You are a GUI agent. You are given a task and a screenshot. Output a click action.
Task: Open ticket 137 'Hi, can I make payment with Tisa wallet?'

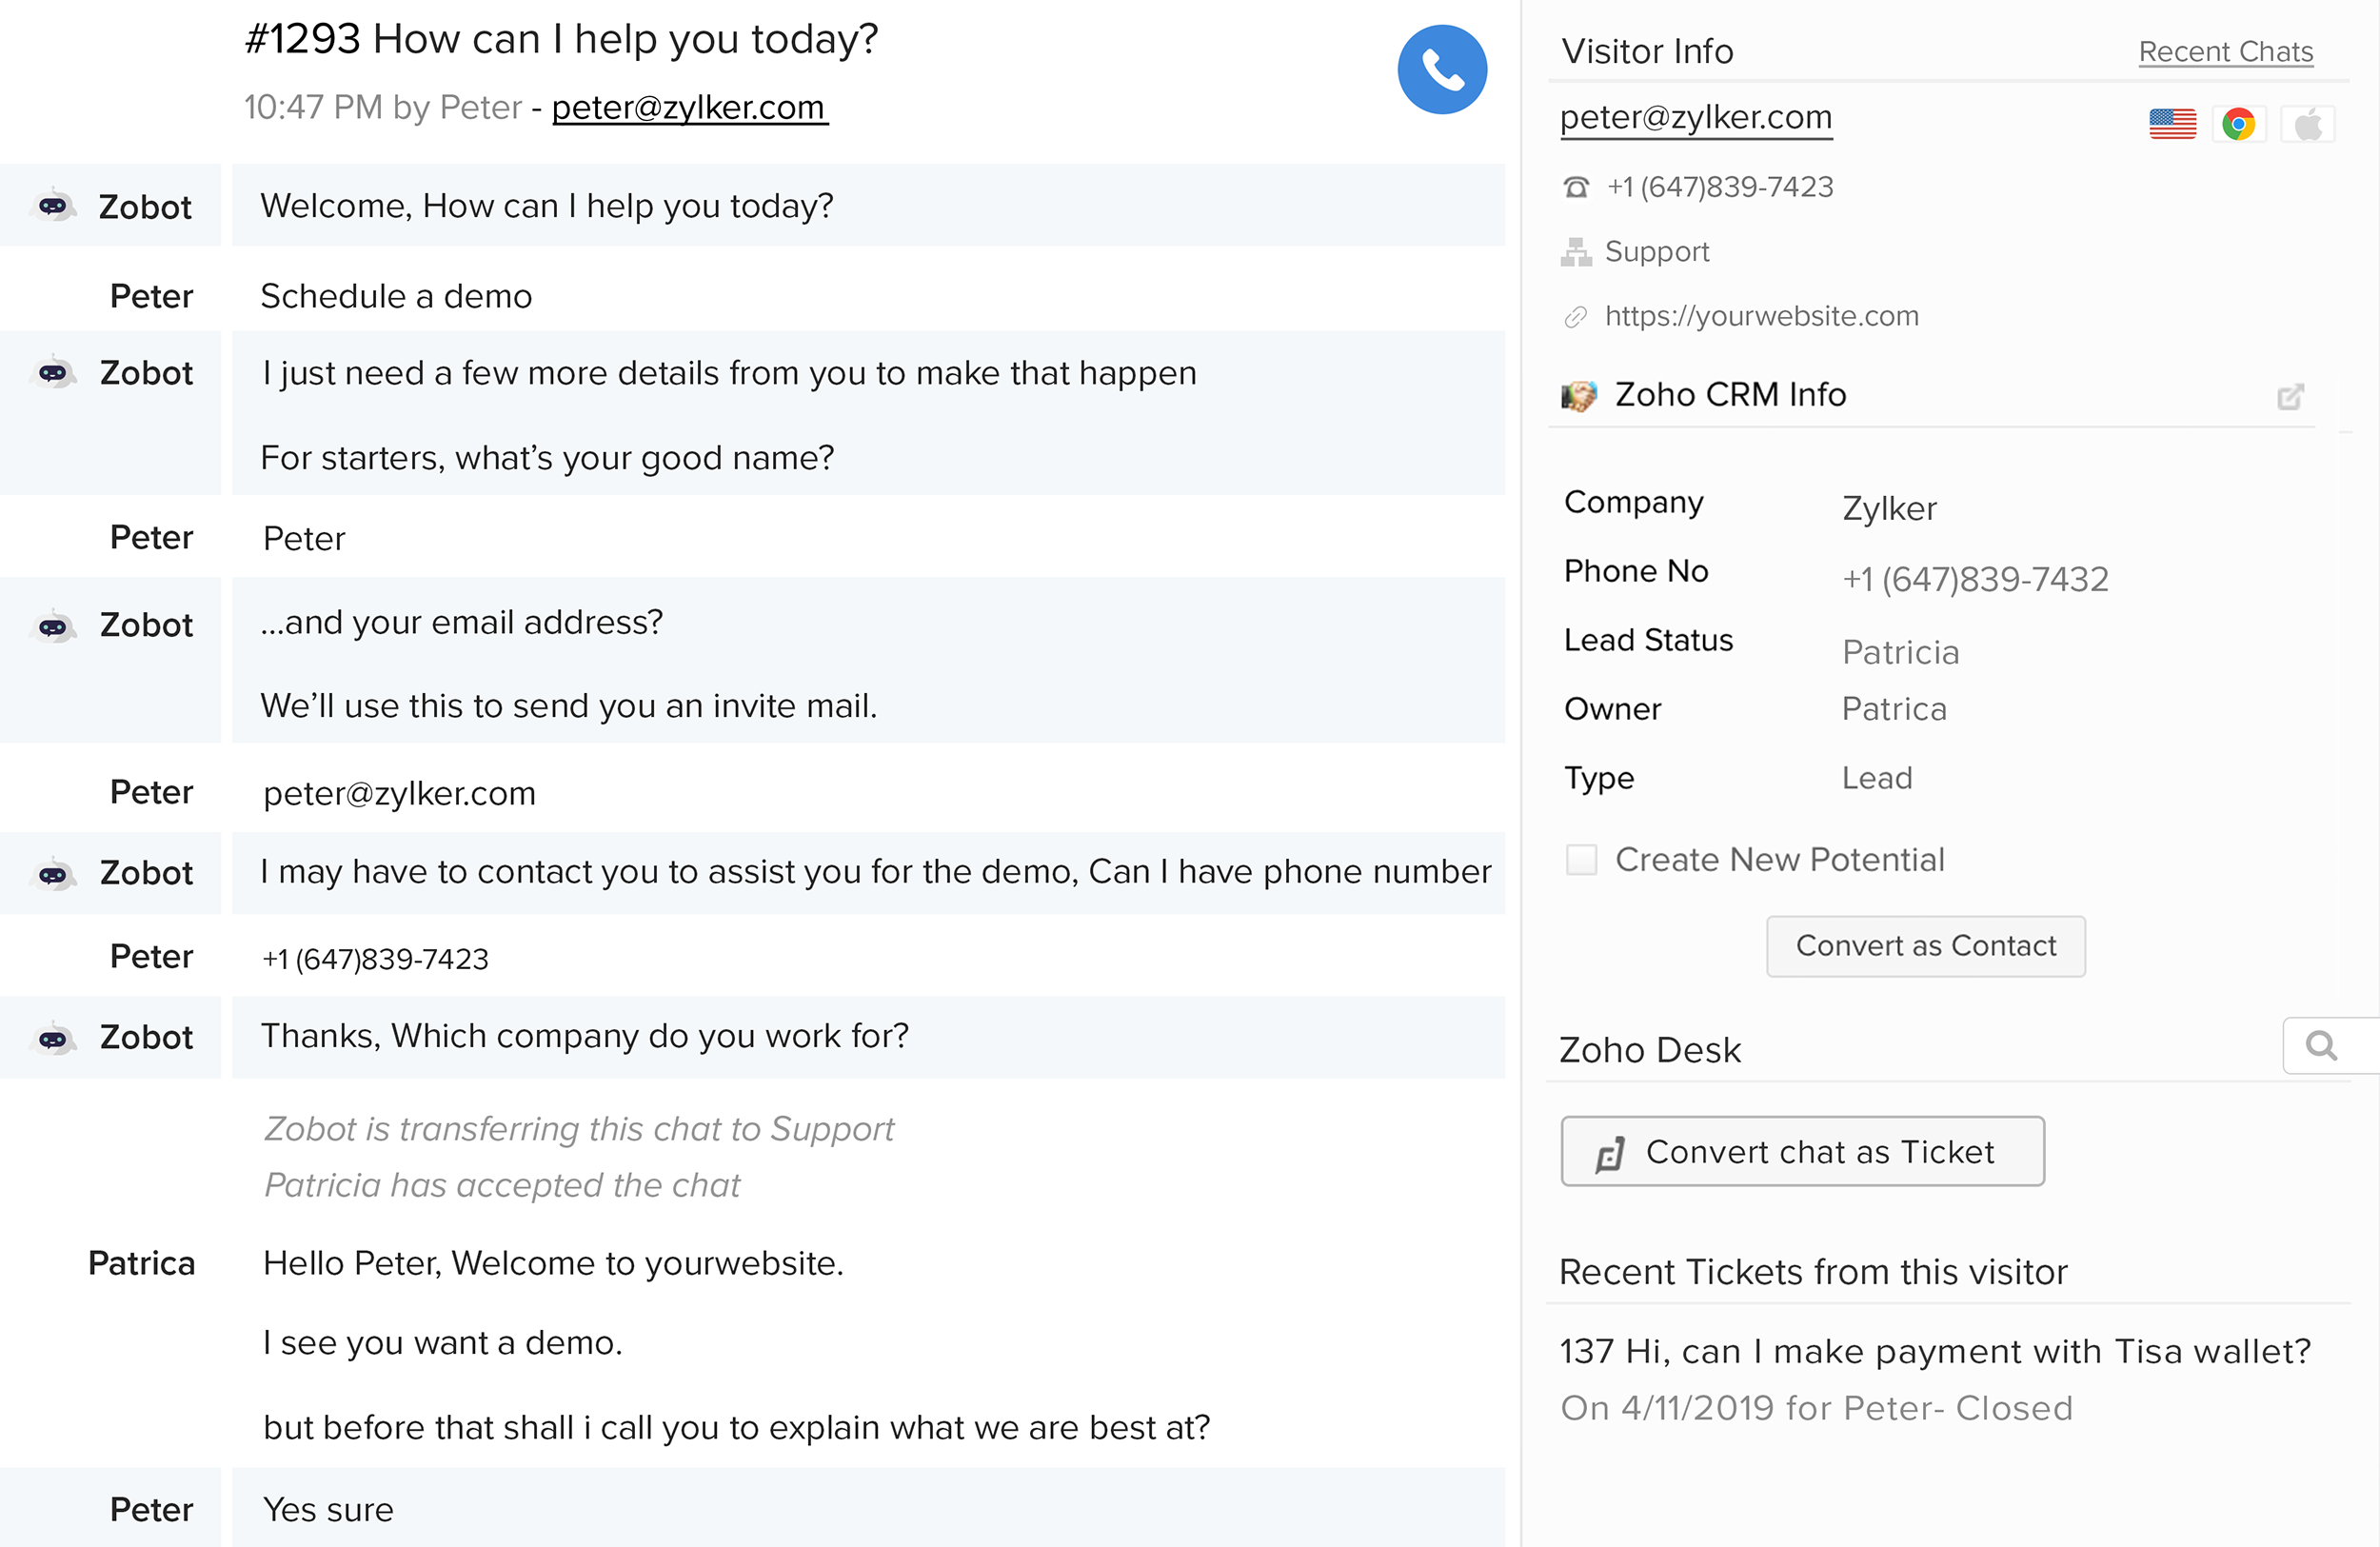point(1935,1352)
